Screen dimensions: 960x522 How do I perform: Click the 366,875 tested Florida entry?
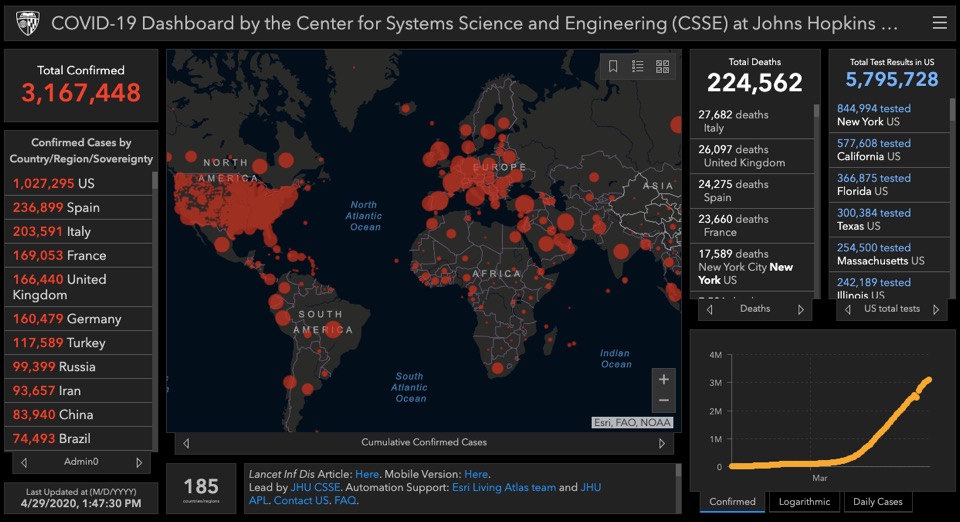[x=889, y=185]
